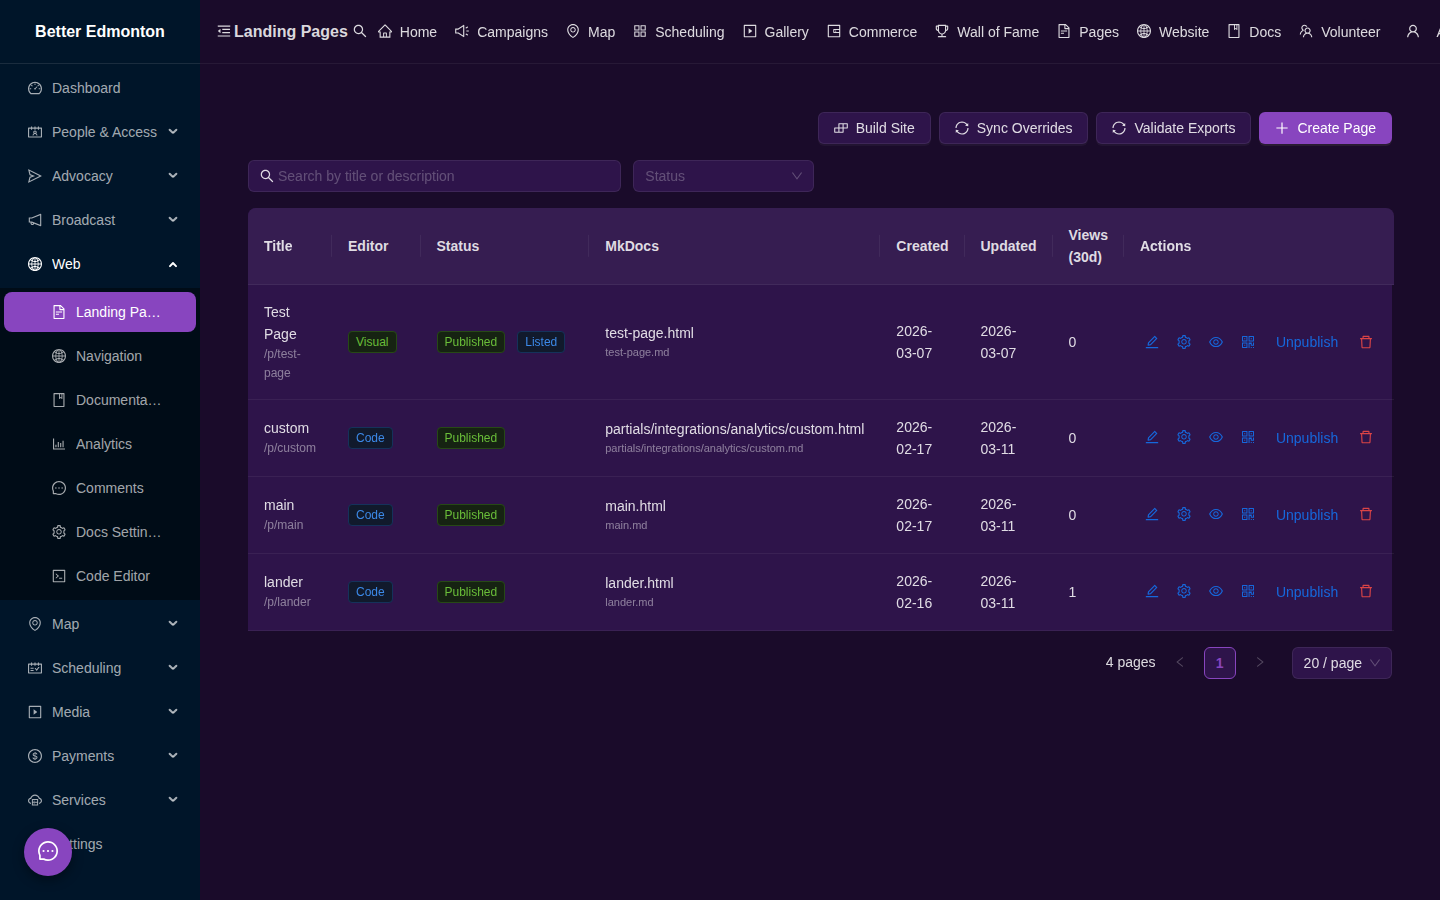Image resolution: width=1440 pixels, height=900 pixels.
Task: Preview custom page via eye icon
Action: tap(1216, 438)
